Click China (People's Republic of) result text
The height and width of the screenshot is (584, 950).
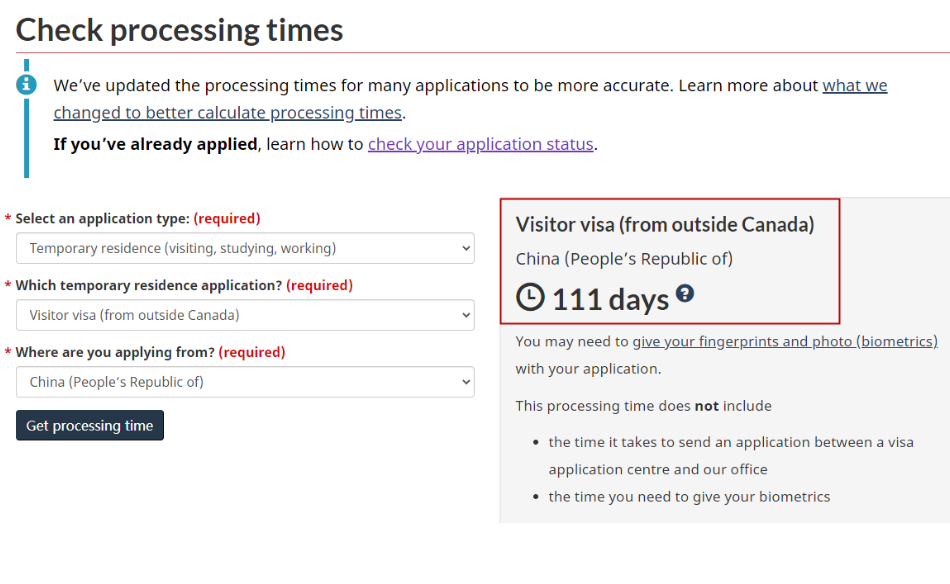(624, 259)
